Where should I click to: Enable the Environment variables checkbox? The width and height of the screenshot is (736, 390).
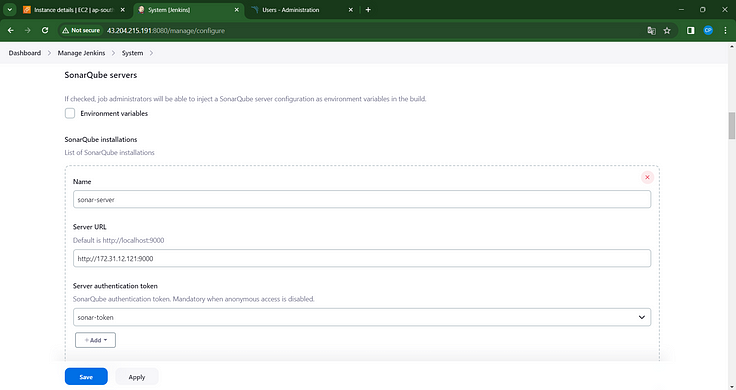click(x=70, y=113)
